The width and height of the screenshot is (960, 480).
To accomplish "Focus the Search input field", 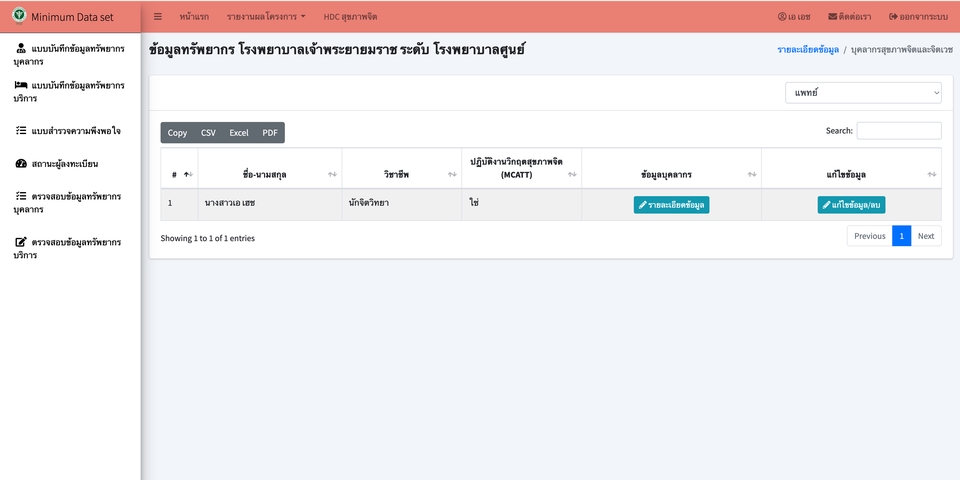I will click(x=899, y=130).
